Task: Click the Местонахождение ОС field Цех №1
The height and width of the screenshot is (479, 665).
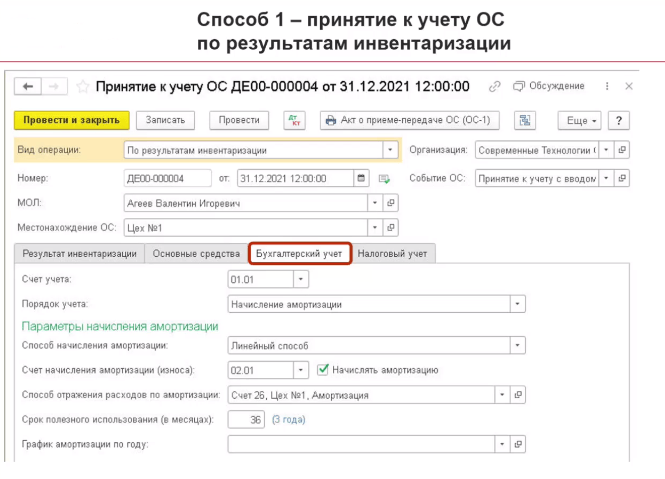Action: pyautogui.click(x=246, y=227)
